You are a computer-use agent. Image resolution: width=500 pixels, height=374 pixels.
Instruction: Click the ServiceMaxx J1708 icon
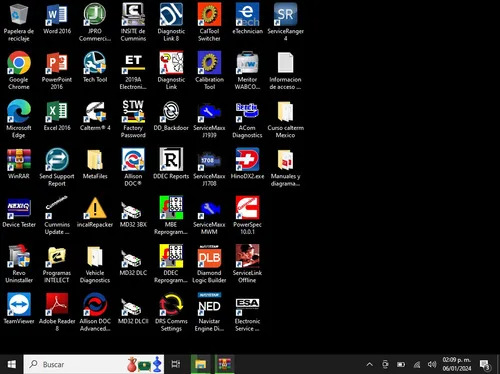[x=209, y=167]
